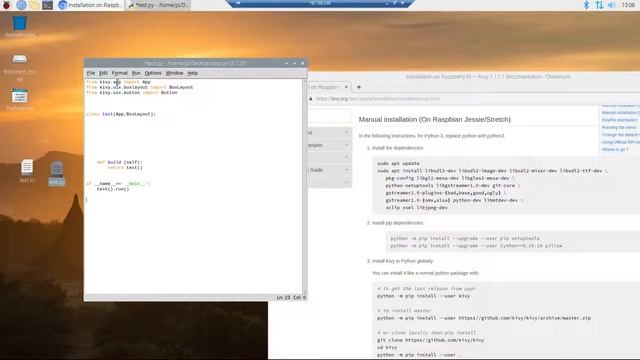Click the 'sudo apt update' command line
640x360 pixels.
398,163
